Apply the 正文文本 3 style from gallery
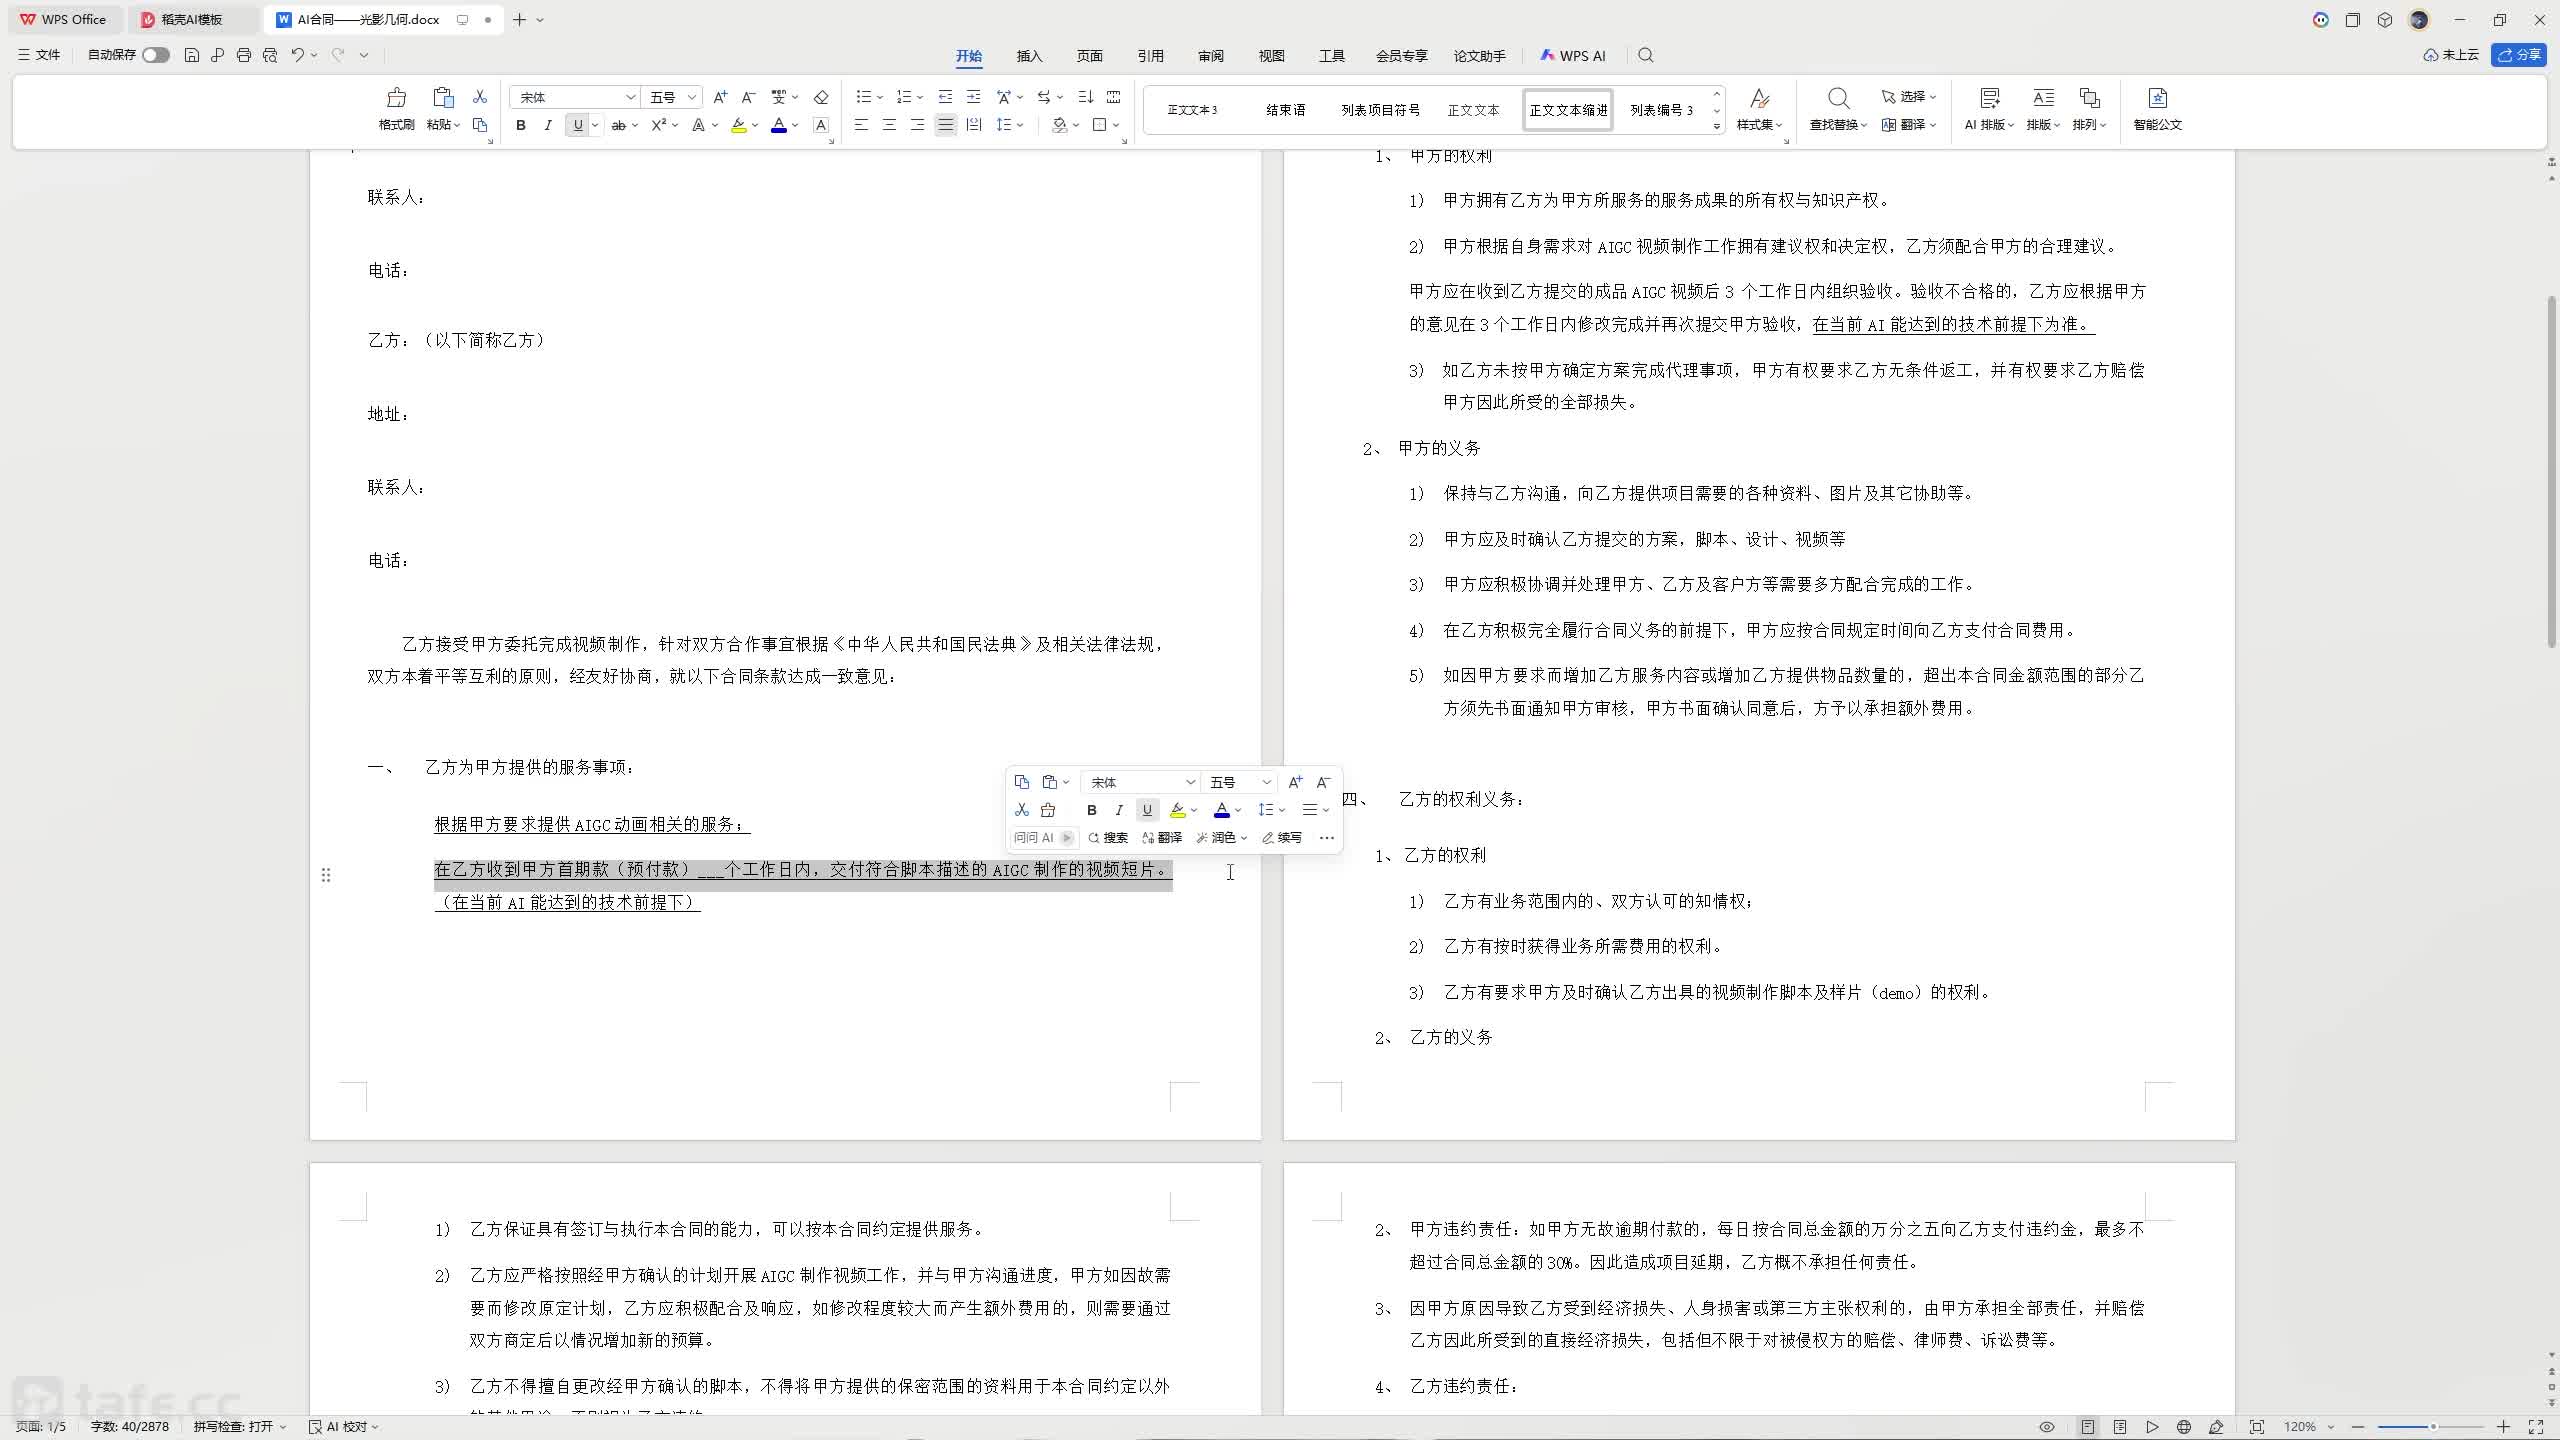 point(1192,110)
